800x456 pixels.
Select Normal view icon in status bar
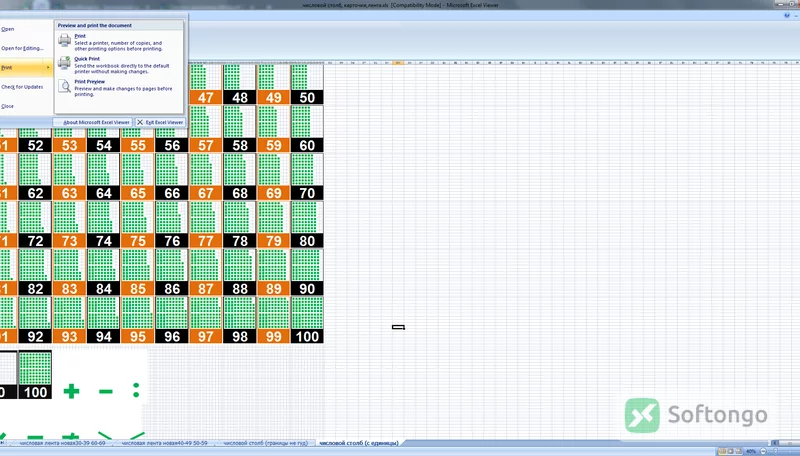coord(721,451)
